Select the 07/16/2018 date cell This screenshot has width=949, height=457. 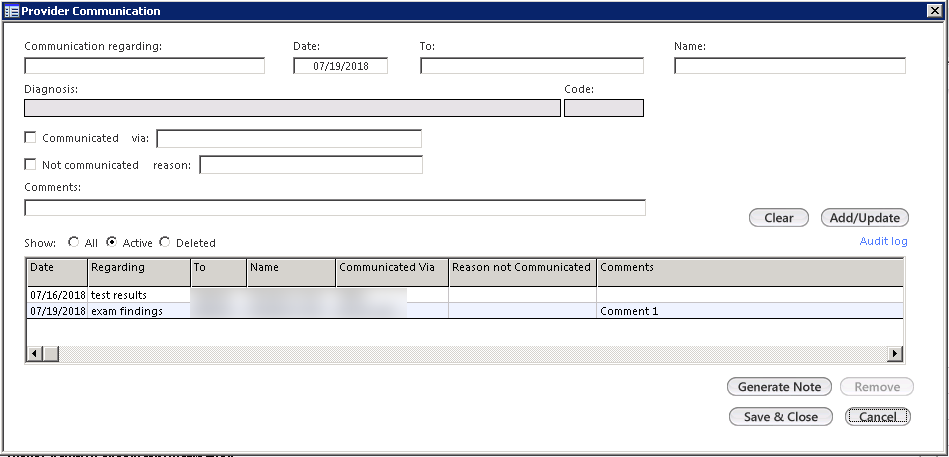57,295
